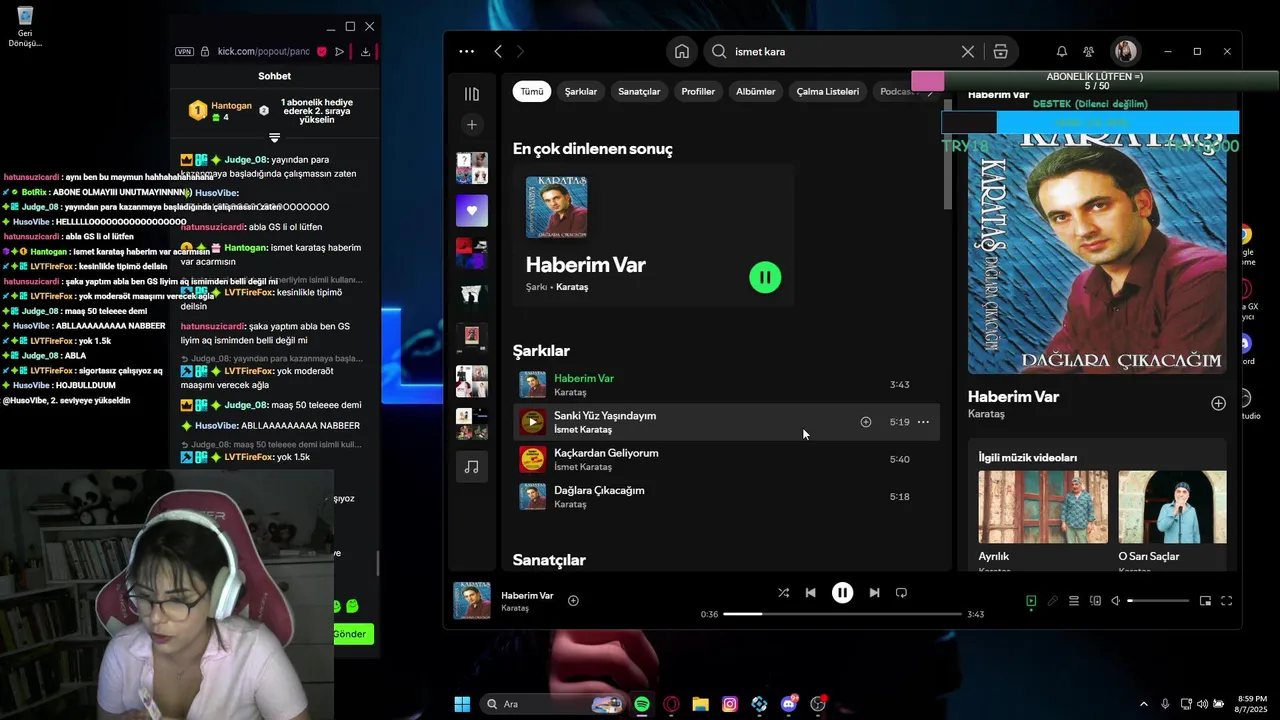Open the Haberim Var top-result album cover
The height and width of the screenshot is (720, 1280).
(556, 208)
